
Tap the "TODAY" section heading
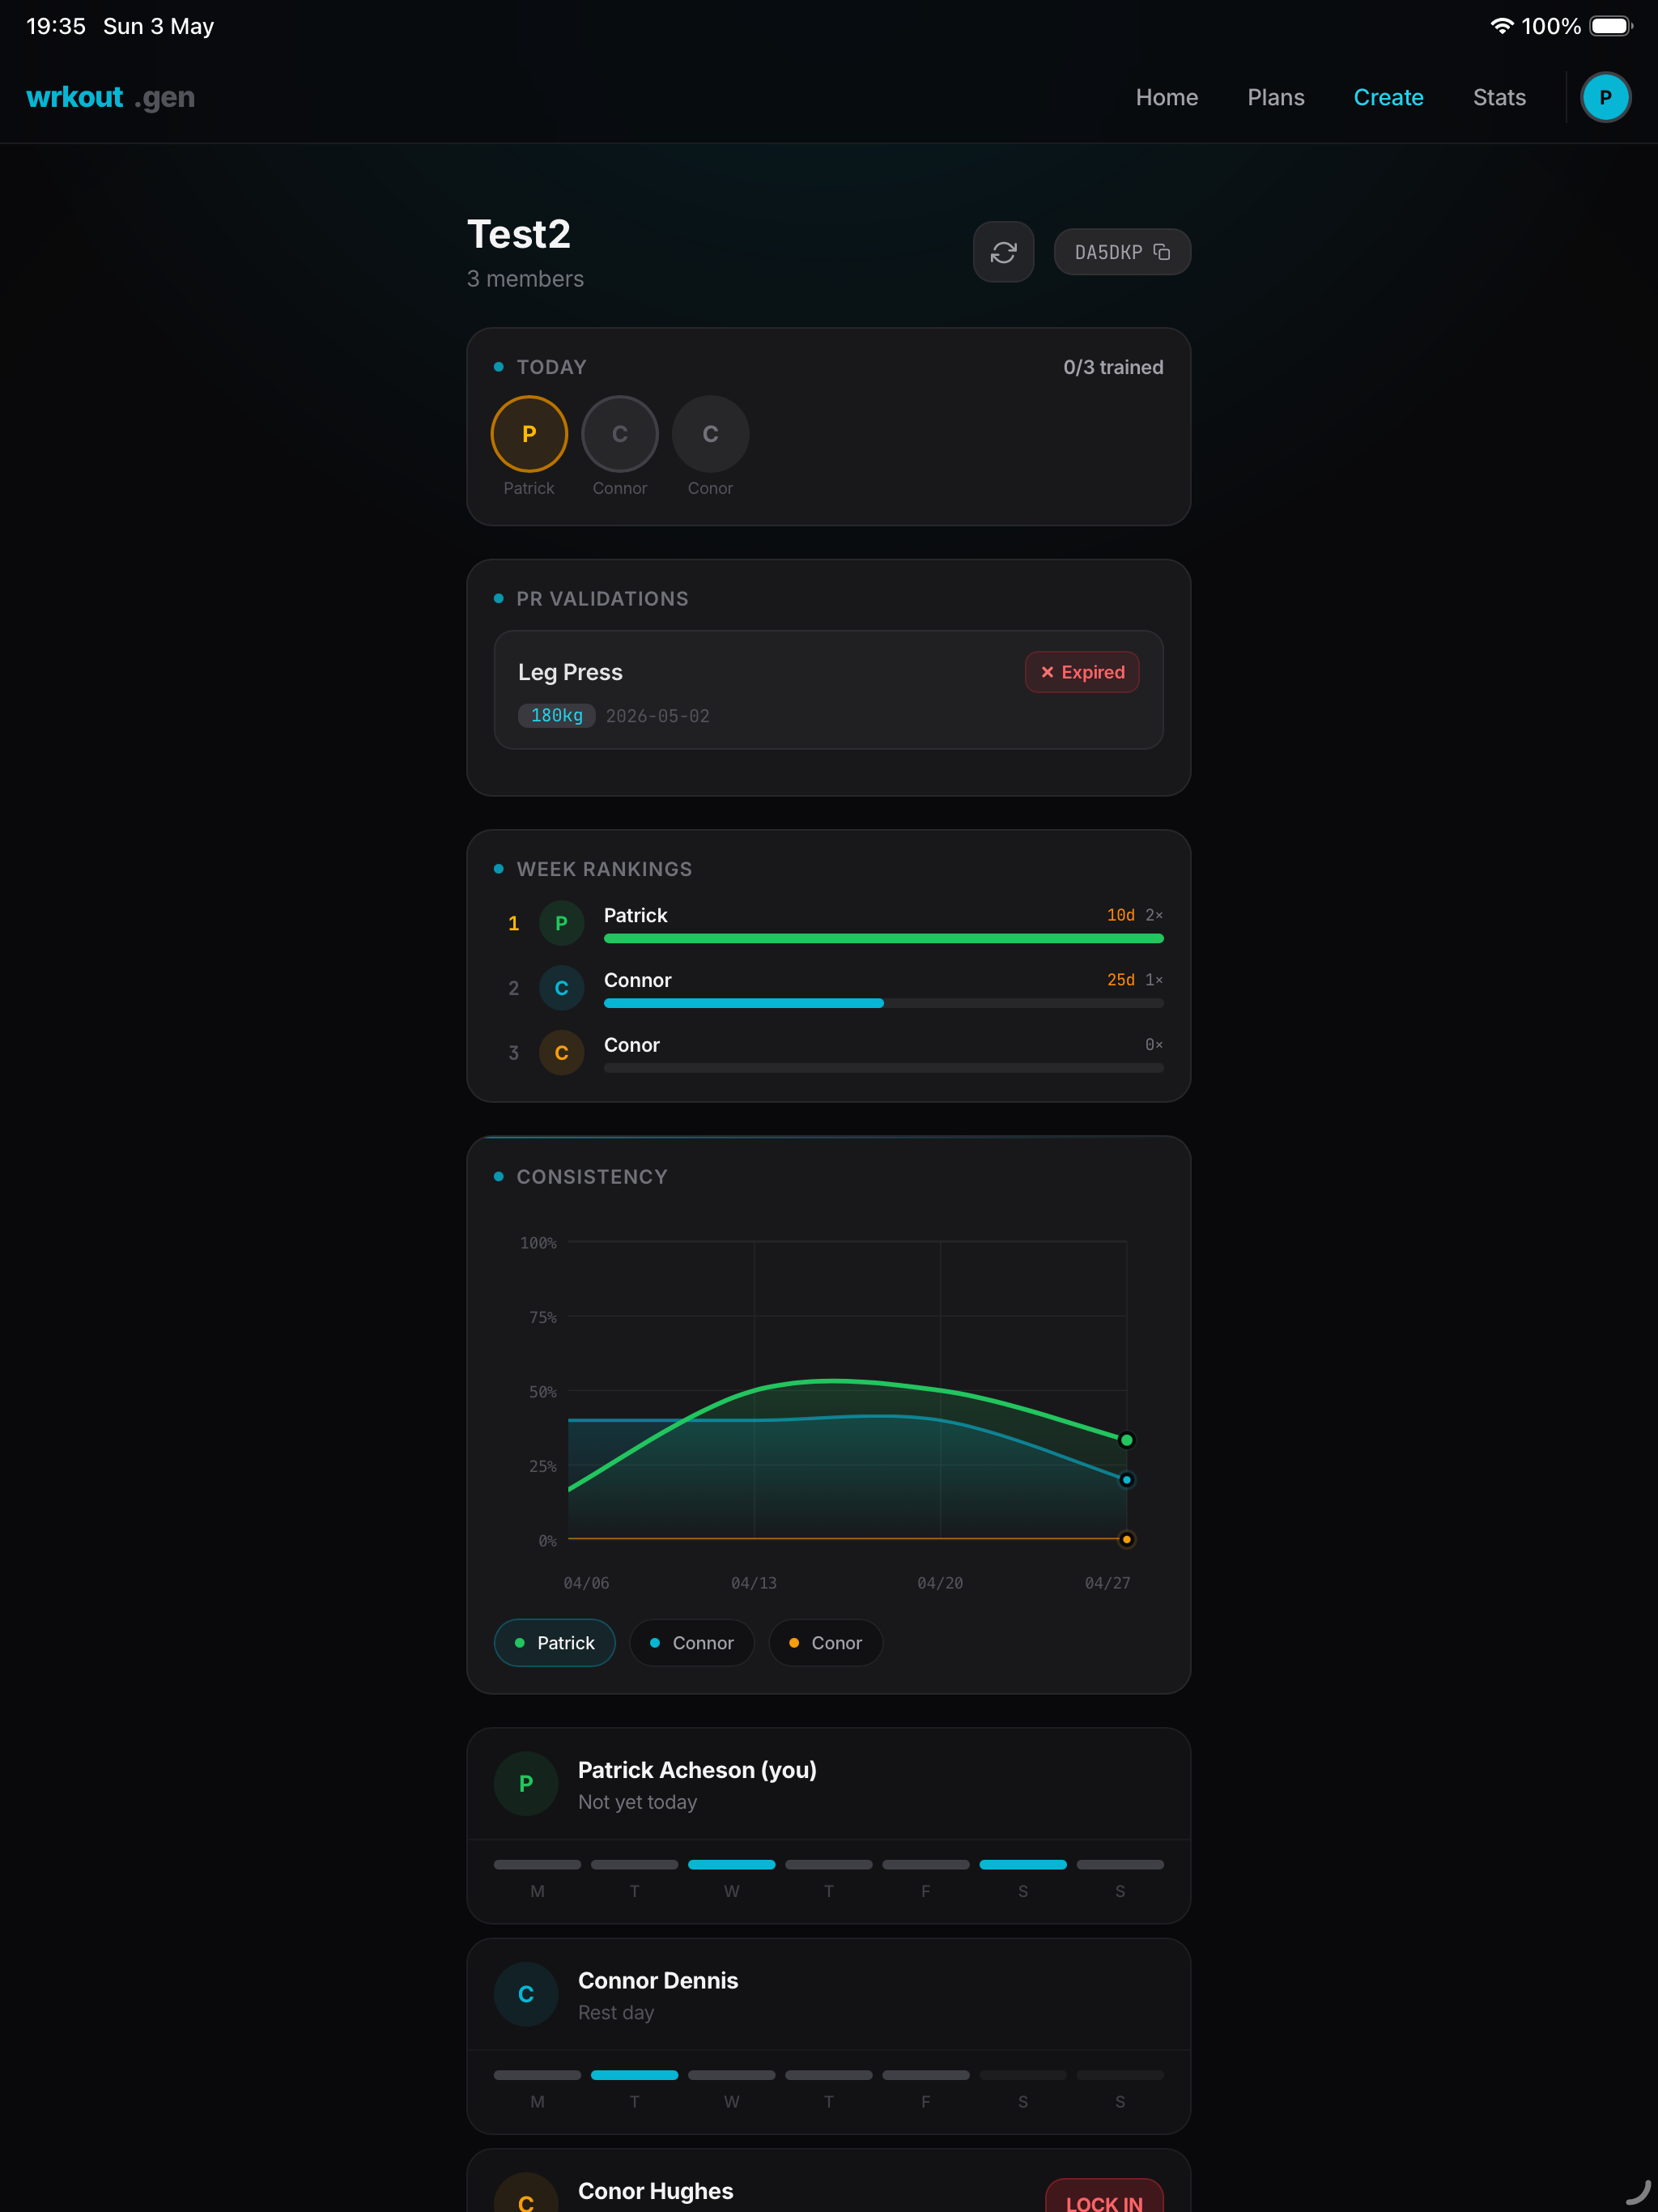[551, 367]
